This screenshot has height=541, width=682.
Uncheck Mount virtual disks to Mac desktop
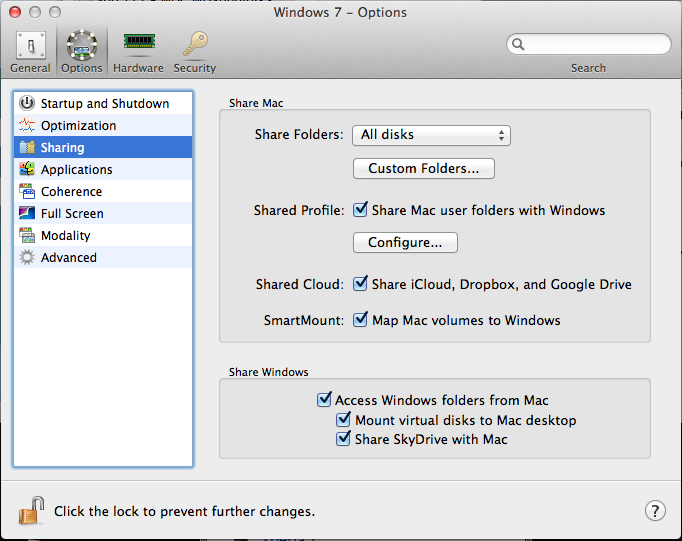(343, 420)
